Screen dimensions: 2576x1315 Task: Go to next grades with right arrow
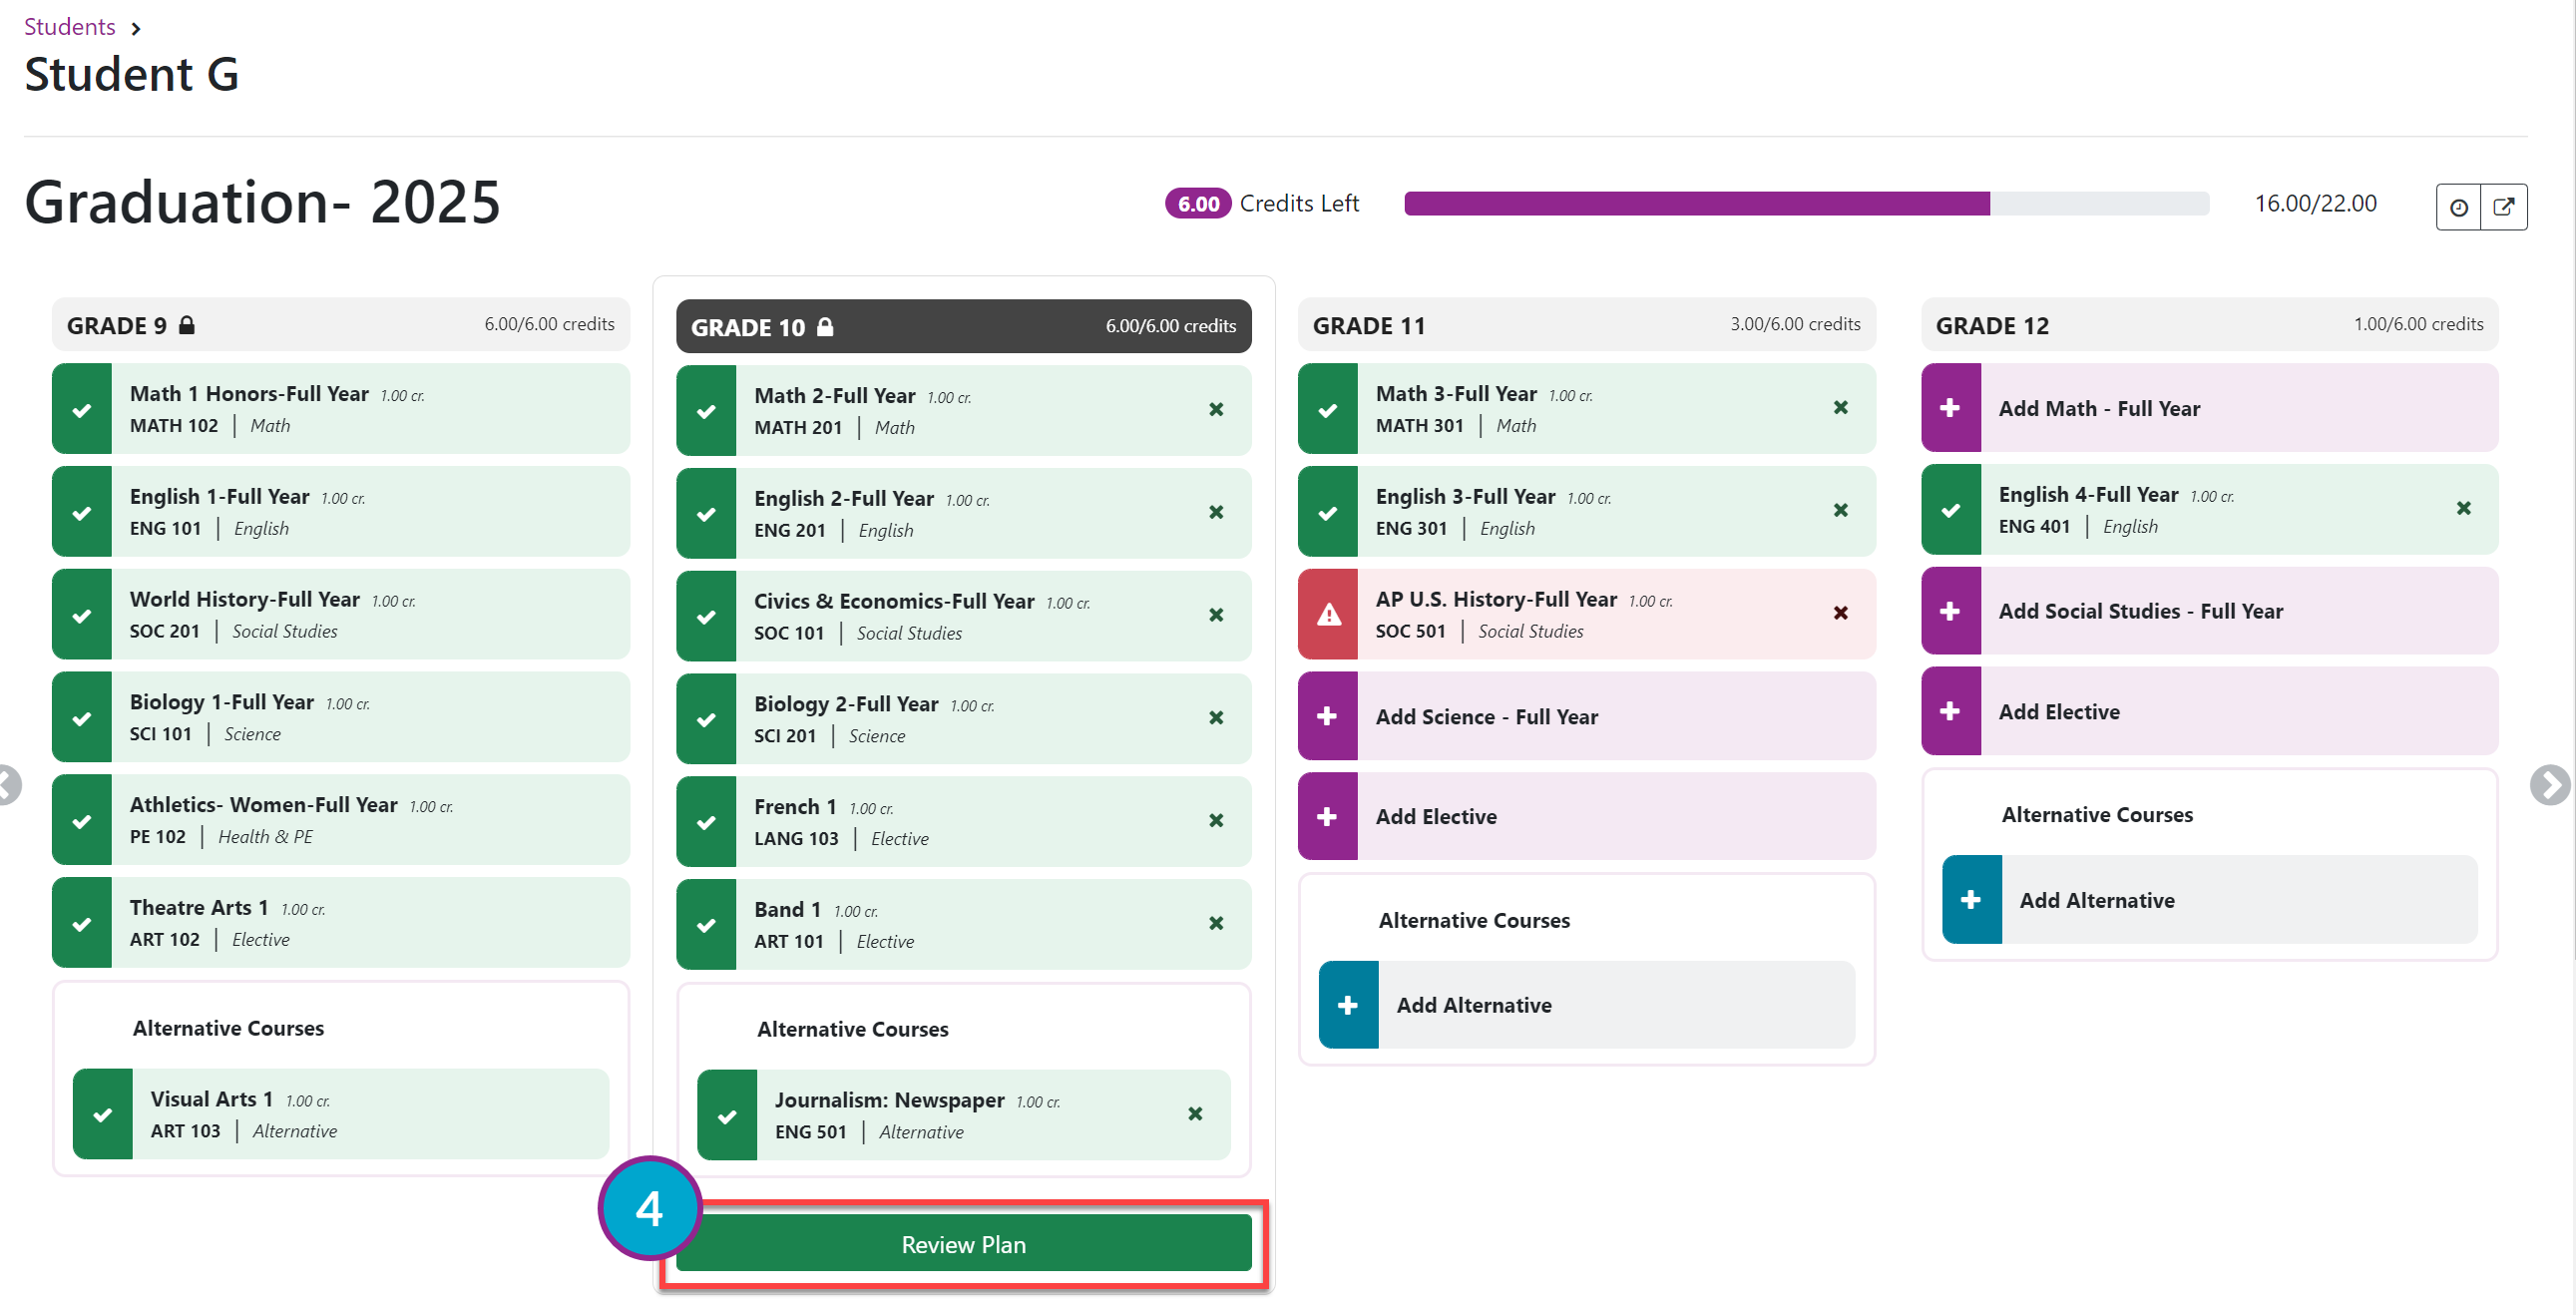pyautogui.click(x=2549, y=785)
